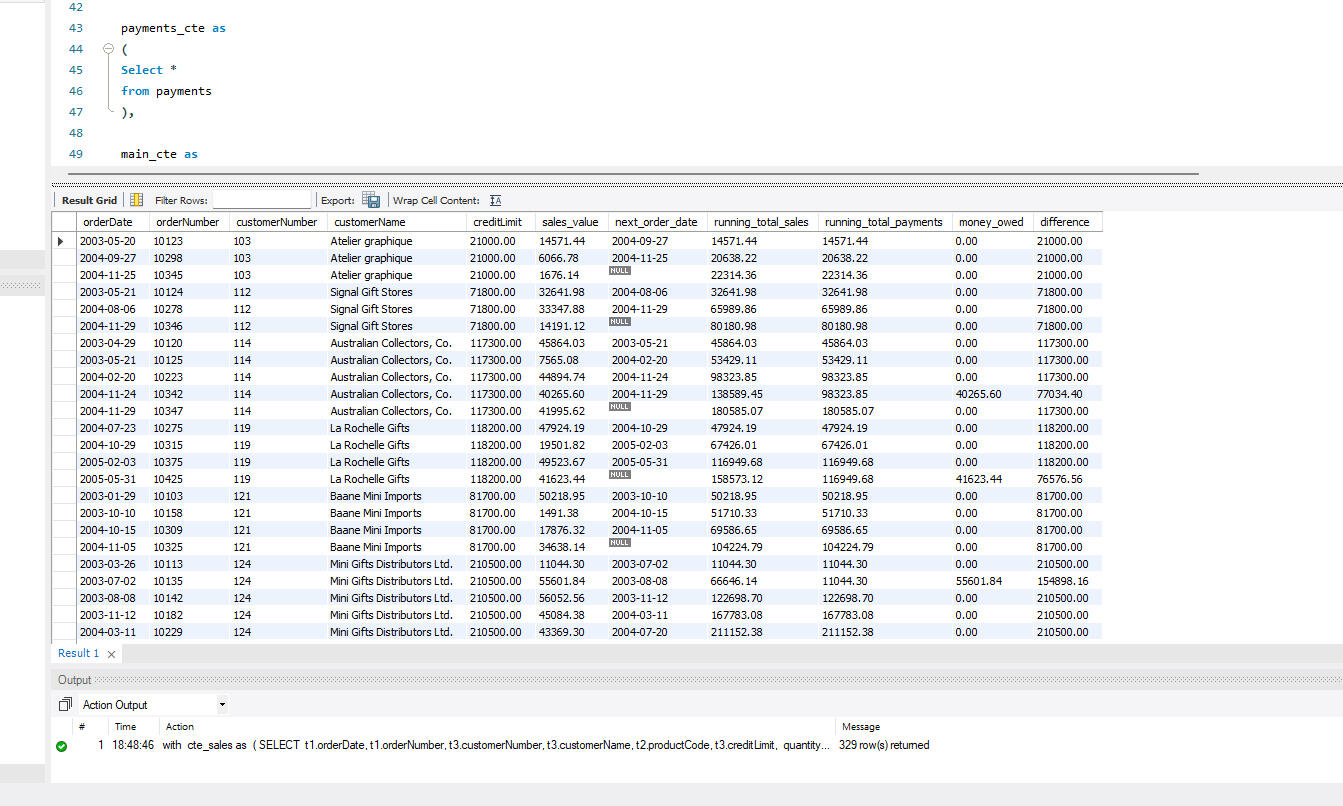Select difference value 76576.56
Image resolution: width=1343 pixels, height=806 pixels.
coord(1062,479)
